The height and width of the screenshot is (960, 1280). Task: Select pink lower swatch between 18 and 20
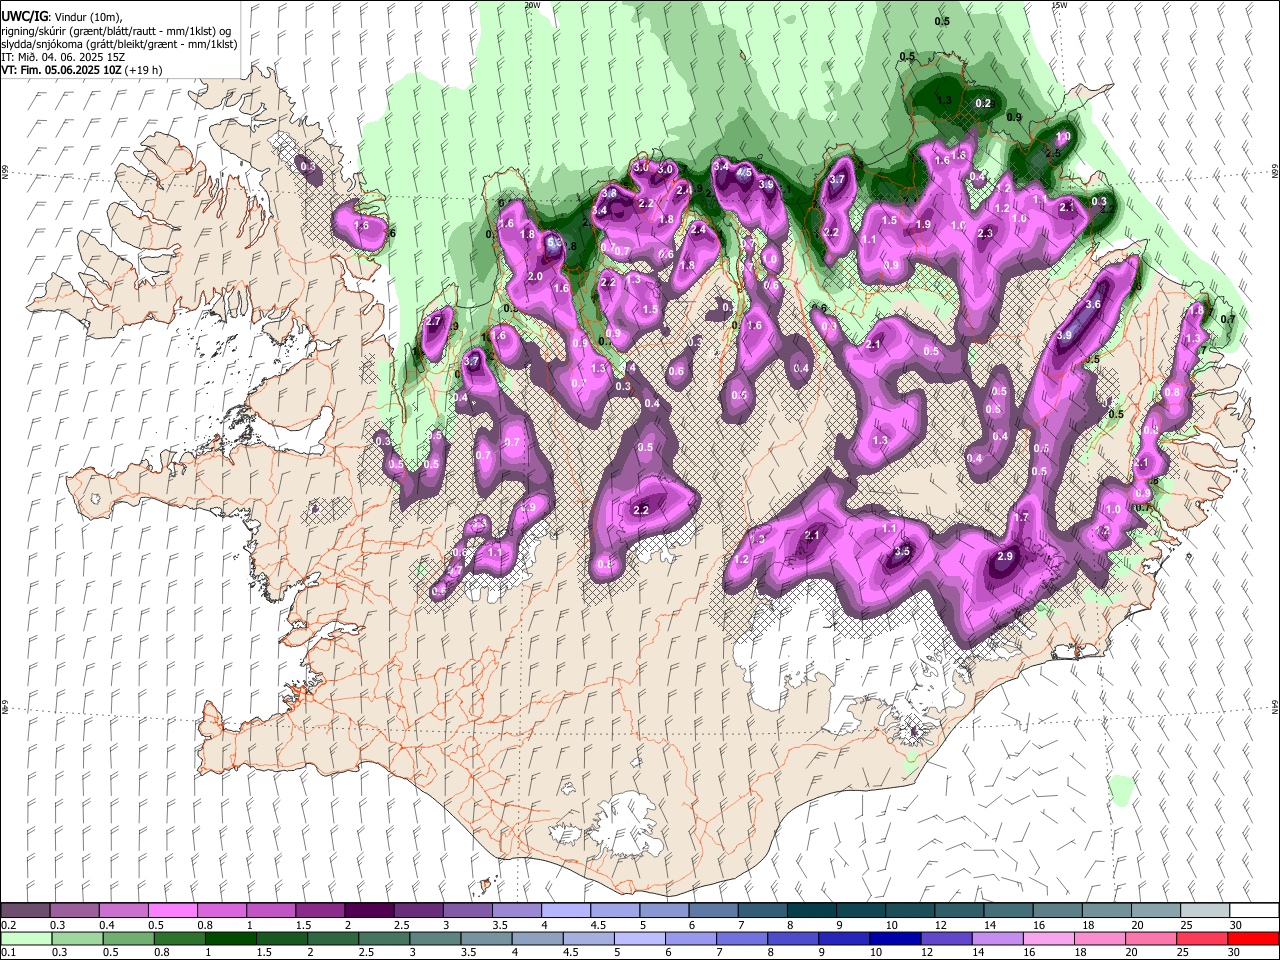(1101, 938)
